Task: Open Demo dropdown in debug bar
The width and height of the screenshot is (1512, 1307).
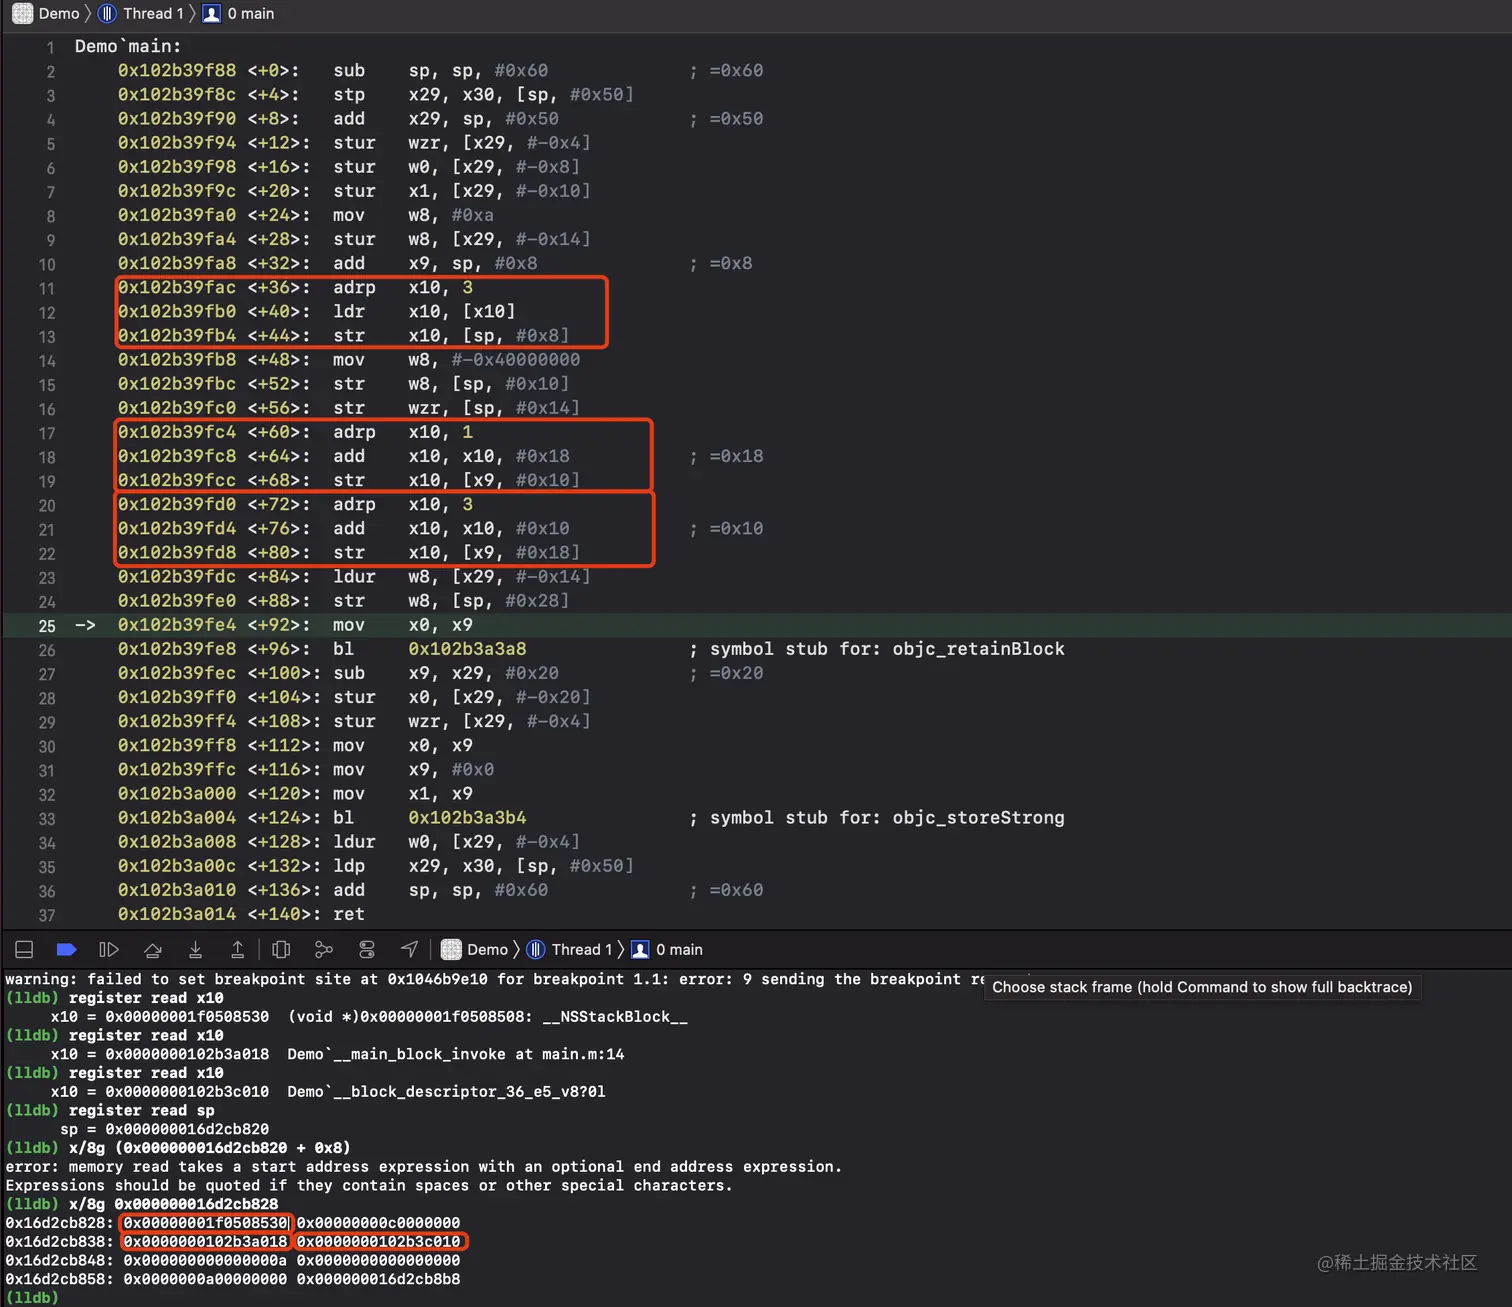Action: (x=487, y=949)
